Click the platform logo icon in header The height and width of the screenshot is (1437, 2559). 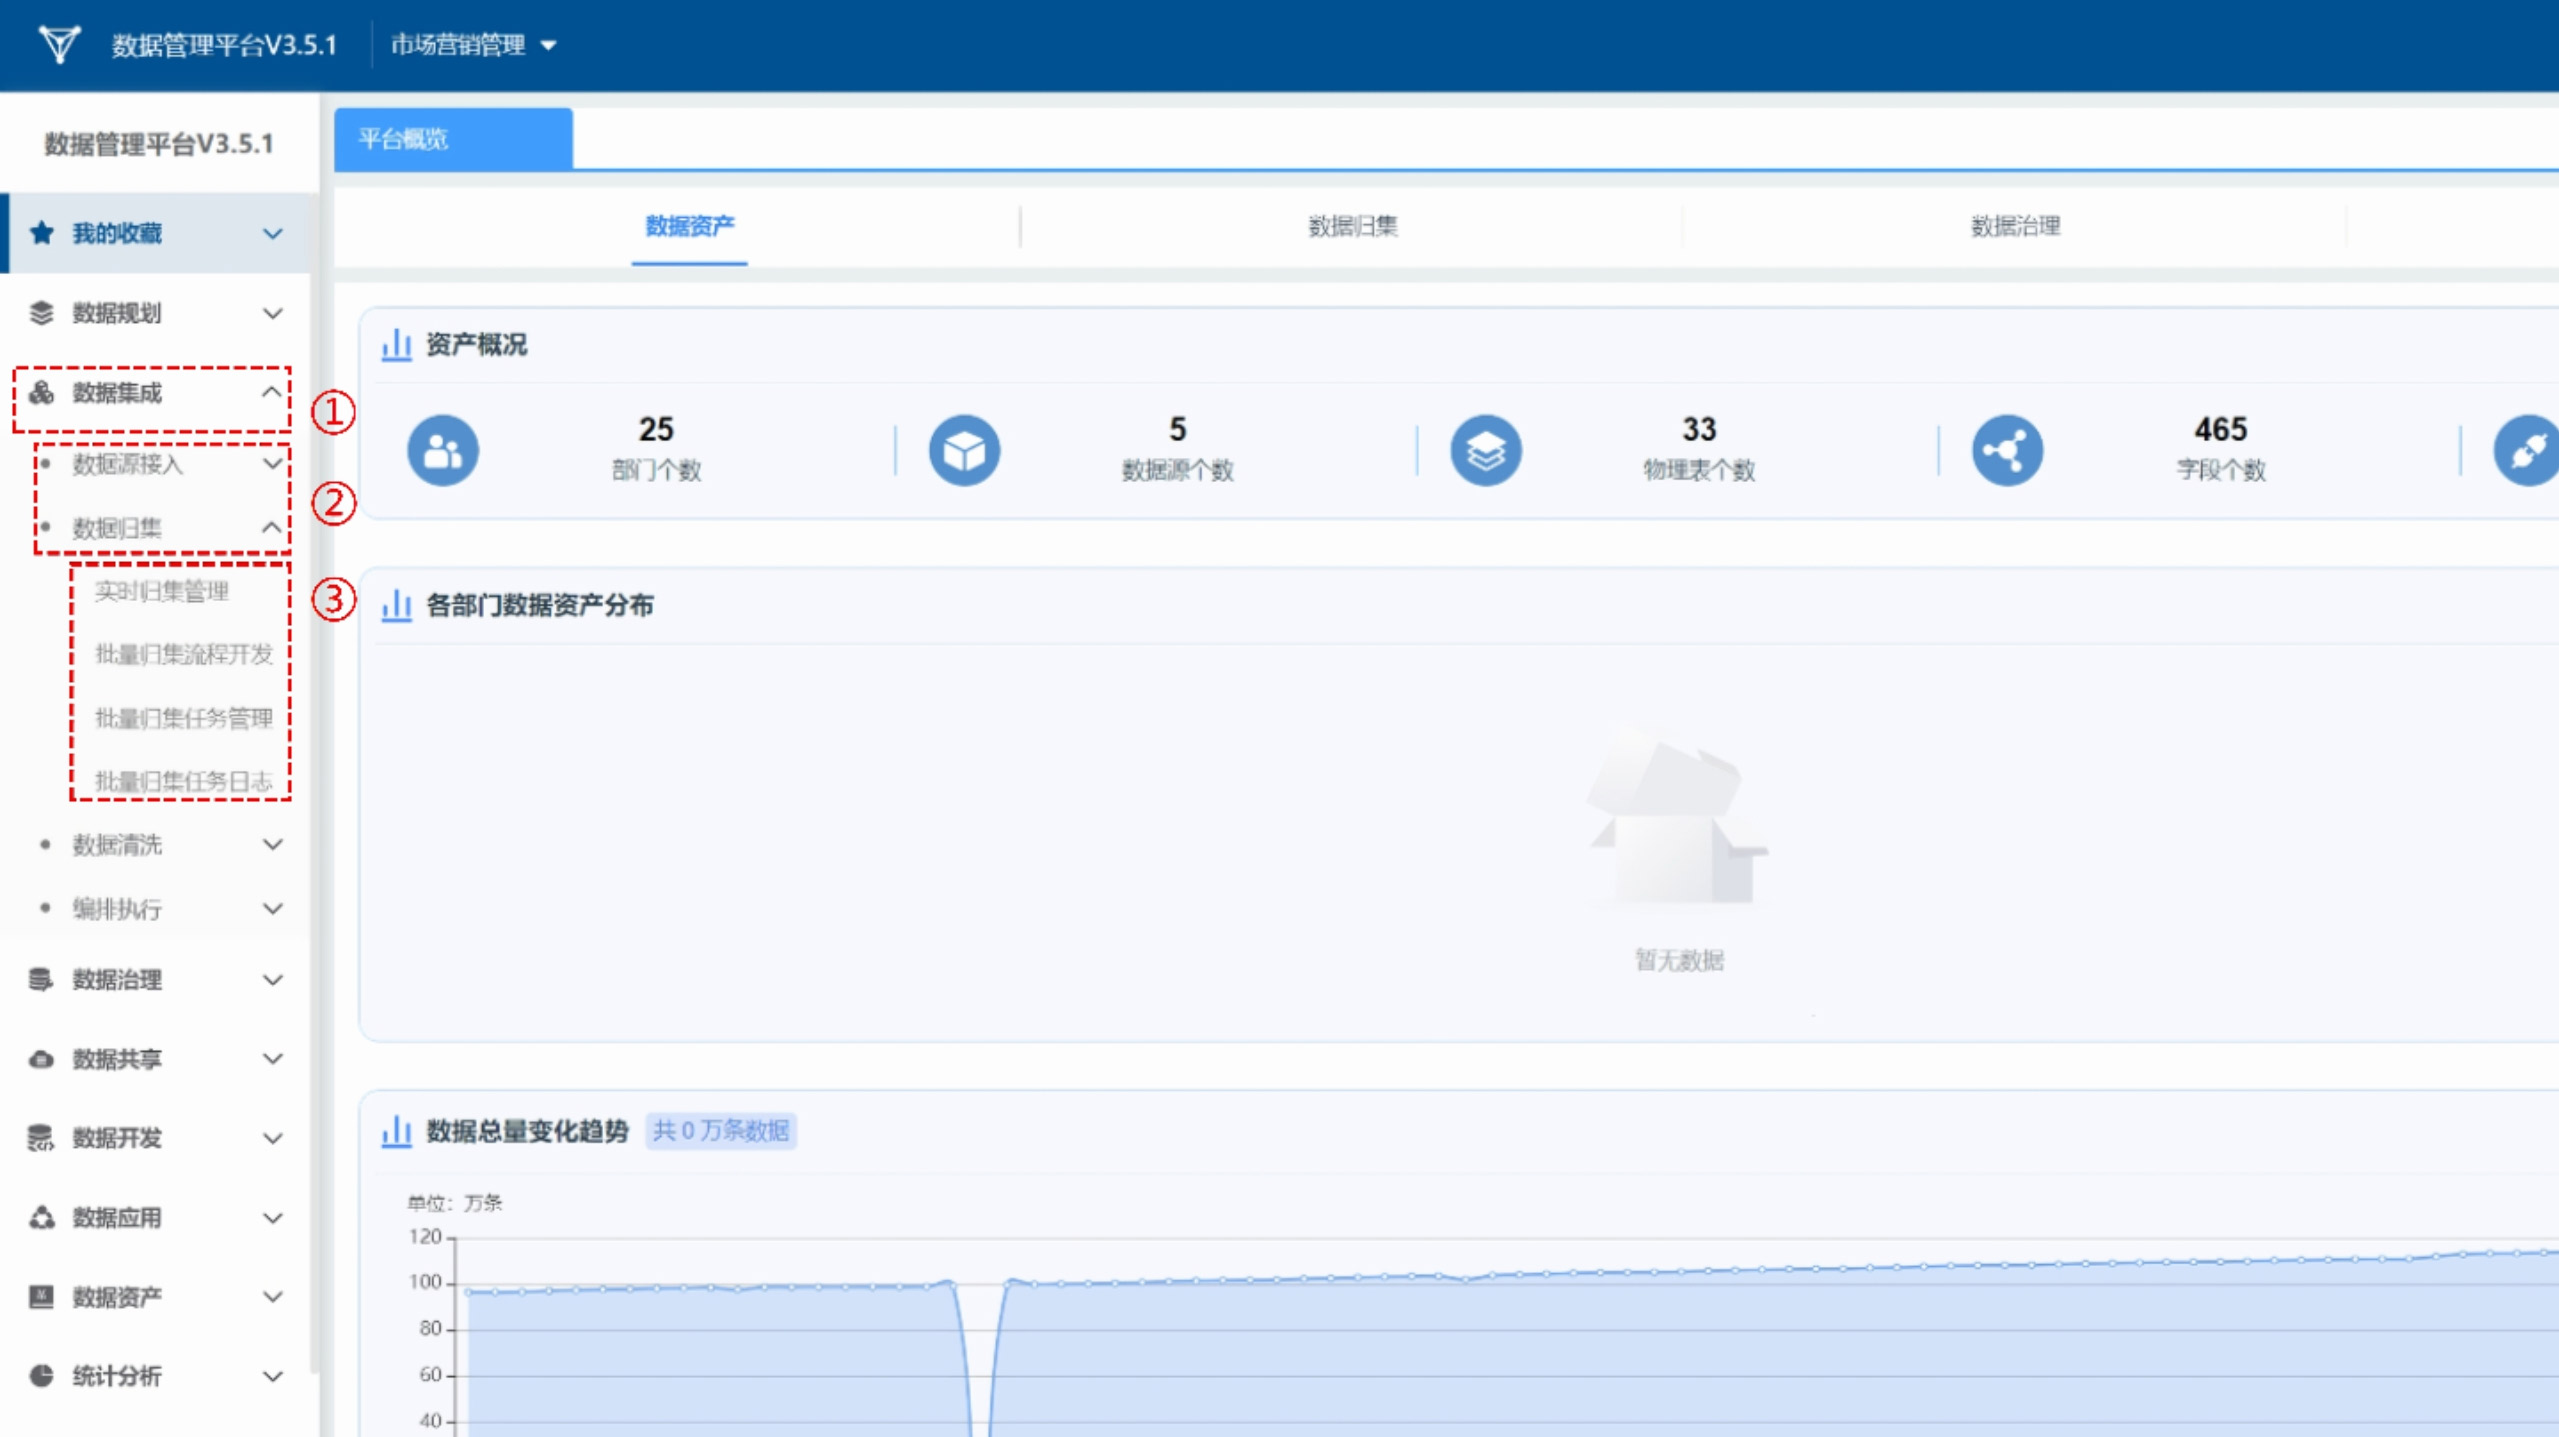(x=58, y=44)
